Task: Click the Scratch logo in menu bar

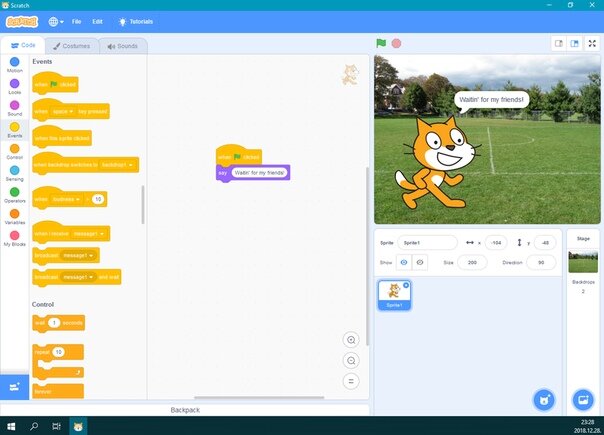Action: pos(22,22)
